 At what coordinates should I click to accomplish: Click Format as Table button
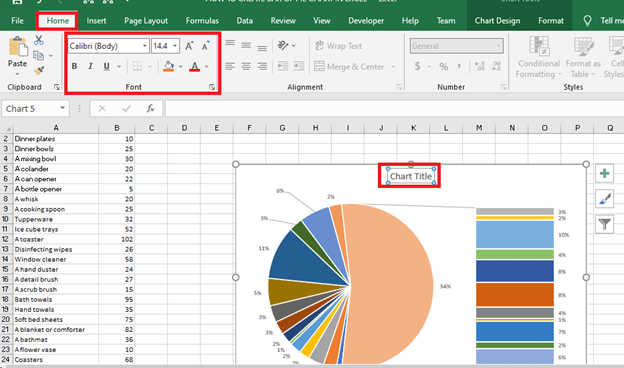(583, 56)
